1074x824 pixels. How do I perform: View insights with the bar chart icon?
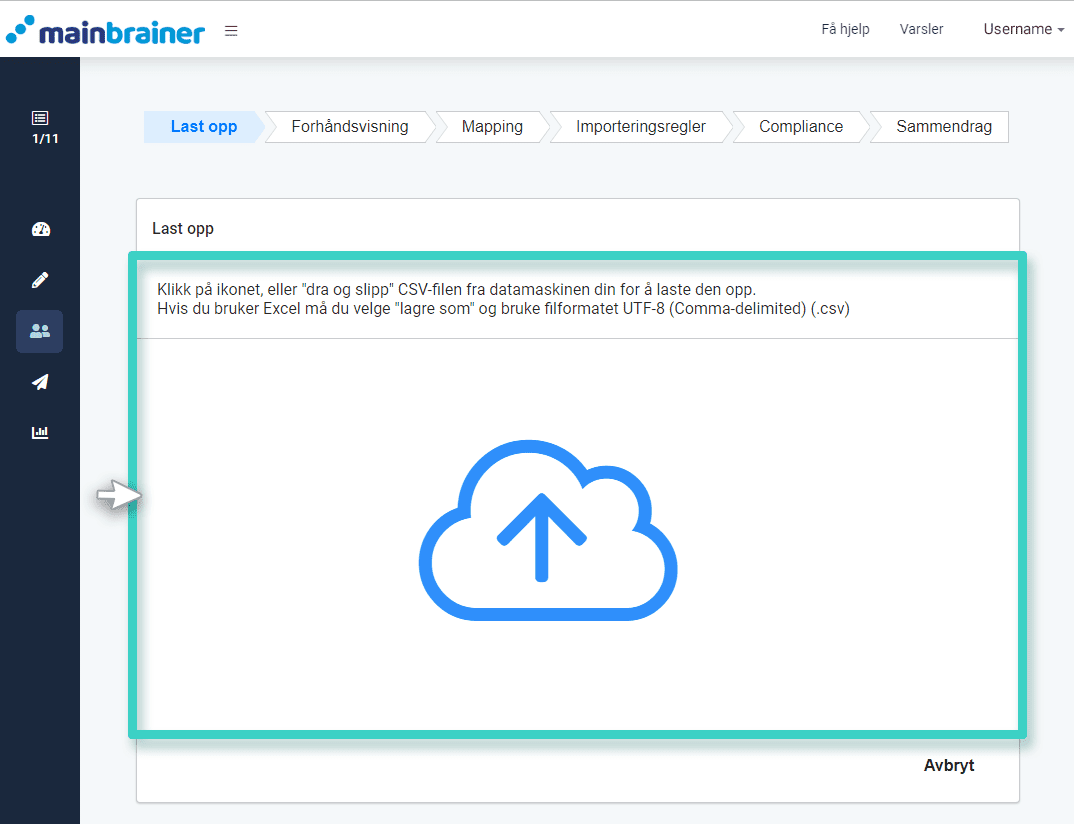39,432
